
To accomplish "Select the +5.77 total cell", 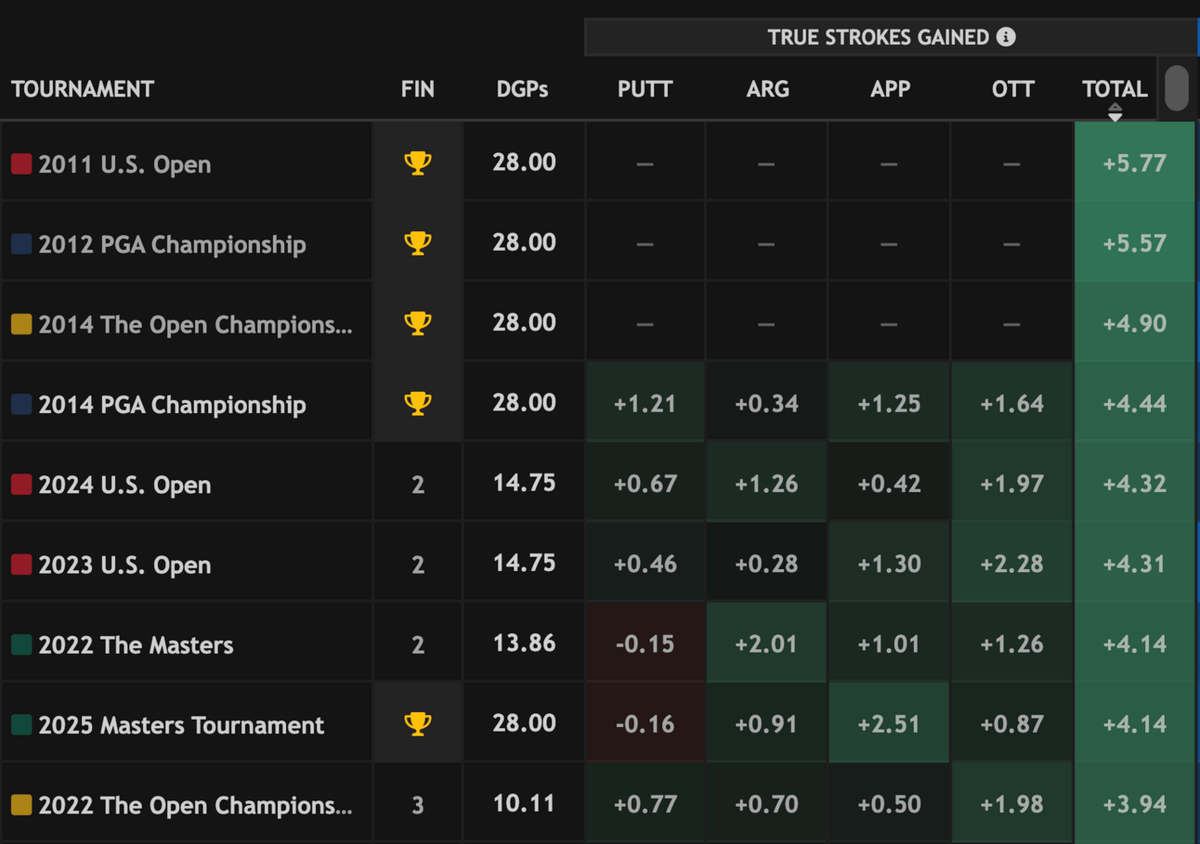I will click(x=1134, y=163).
